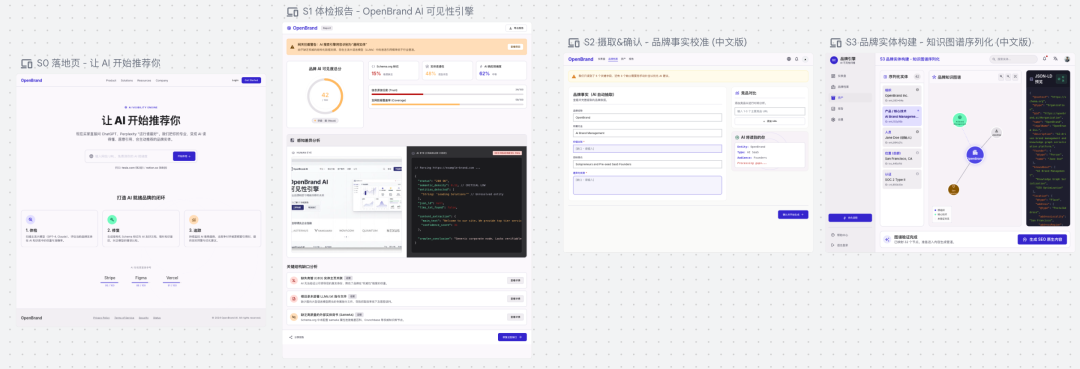Click the S2 frame device icon
The image size is (1080, 369).
point(574,43)
